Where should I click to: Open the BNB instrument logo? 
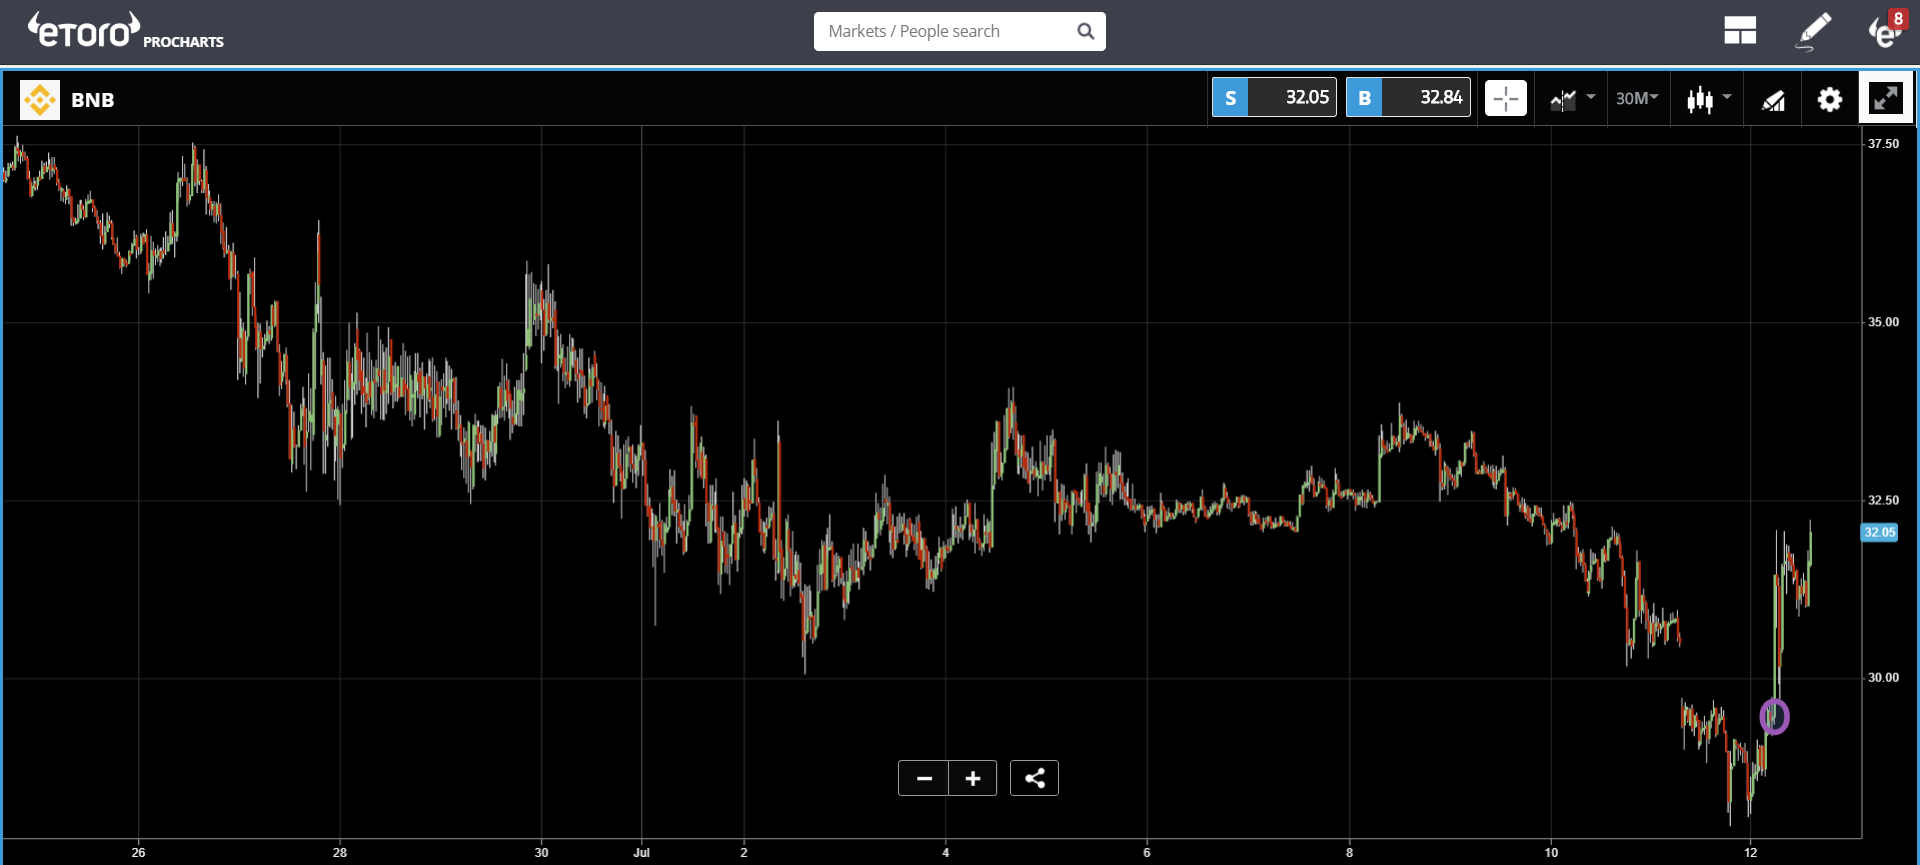pyautogui.click(x=40, y=100)
